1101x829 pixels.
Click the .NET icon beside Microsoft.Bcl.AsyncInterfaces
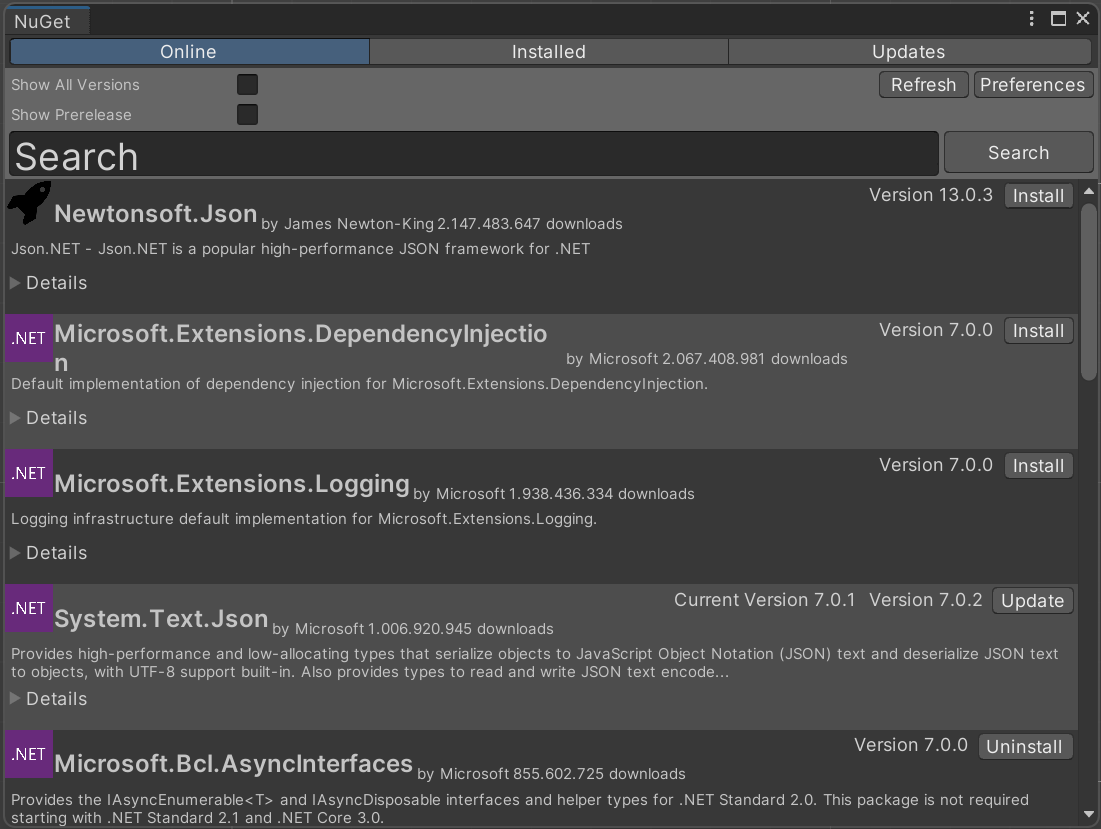pyautogui.click(x=29, y=754)
